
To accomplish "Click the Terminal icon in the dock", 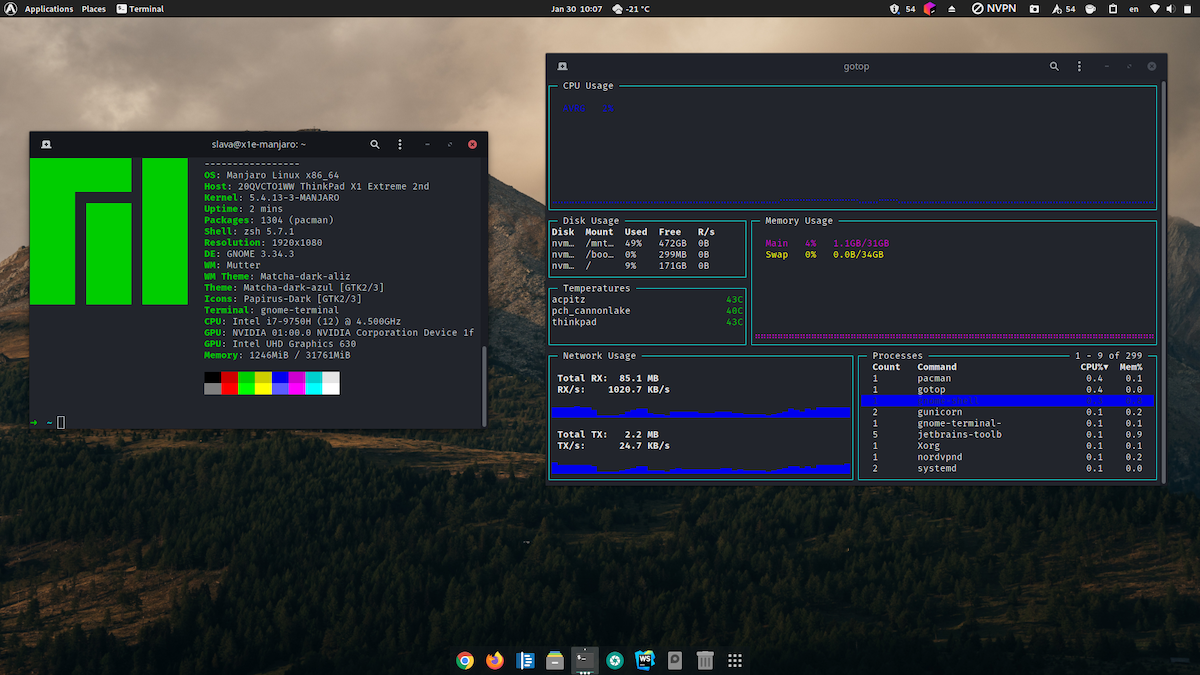I will click(585, 660).
